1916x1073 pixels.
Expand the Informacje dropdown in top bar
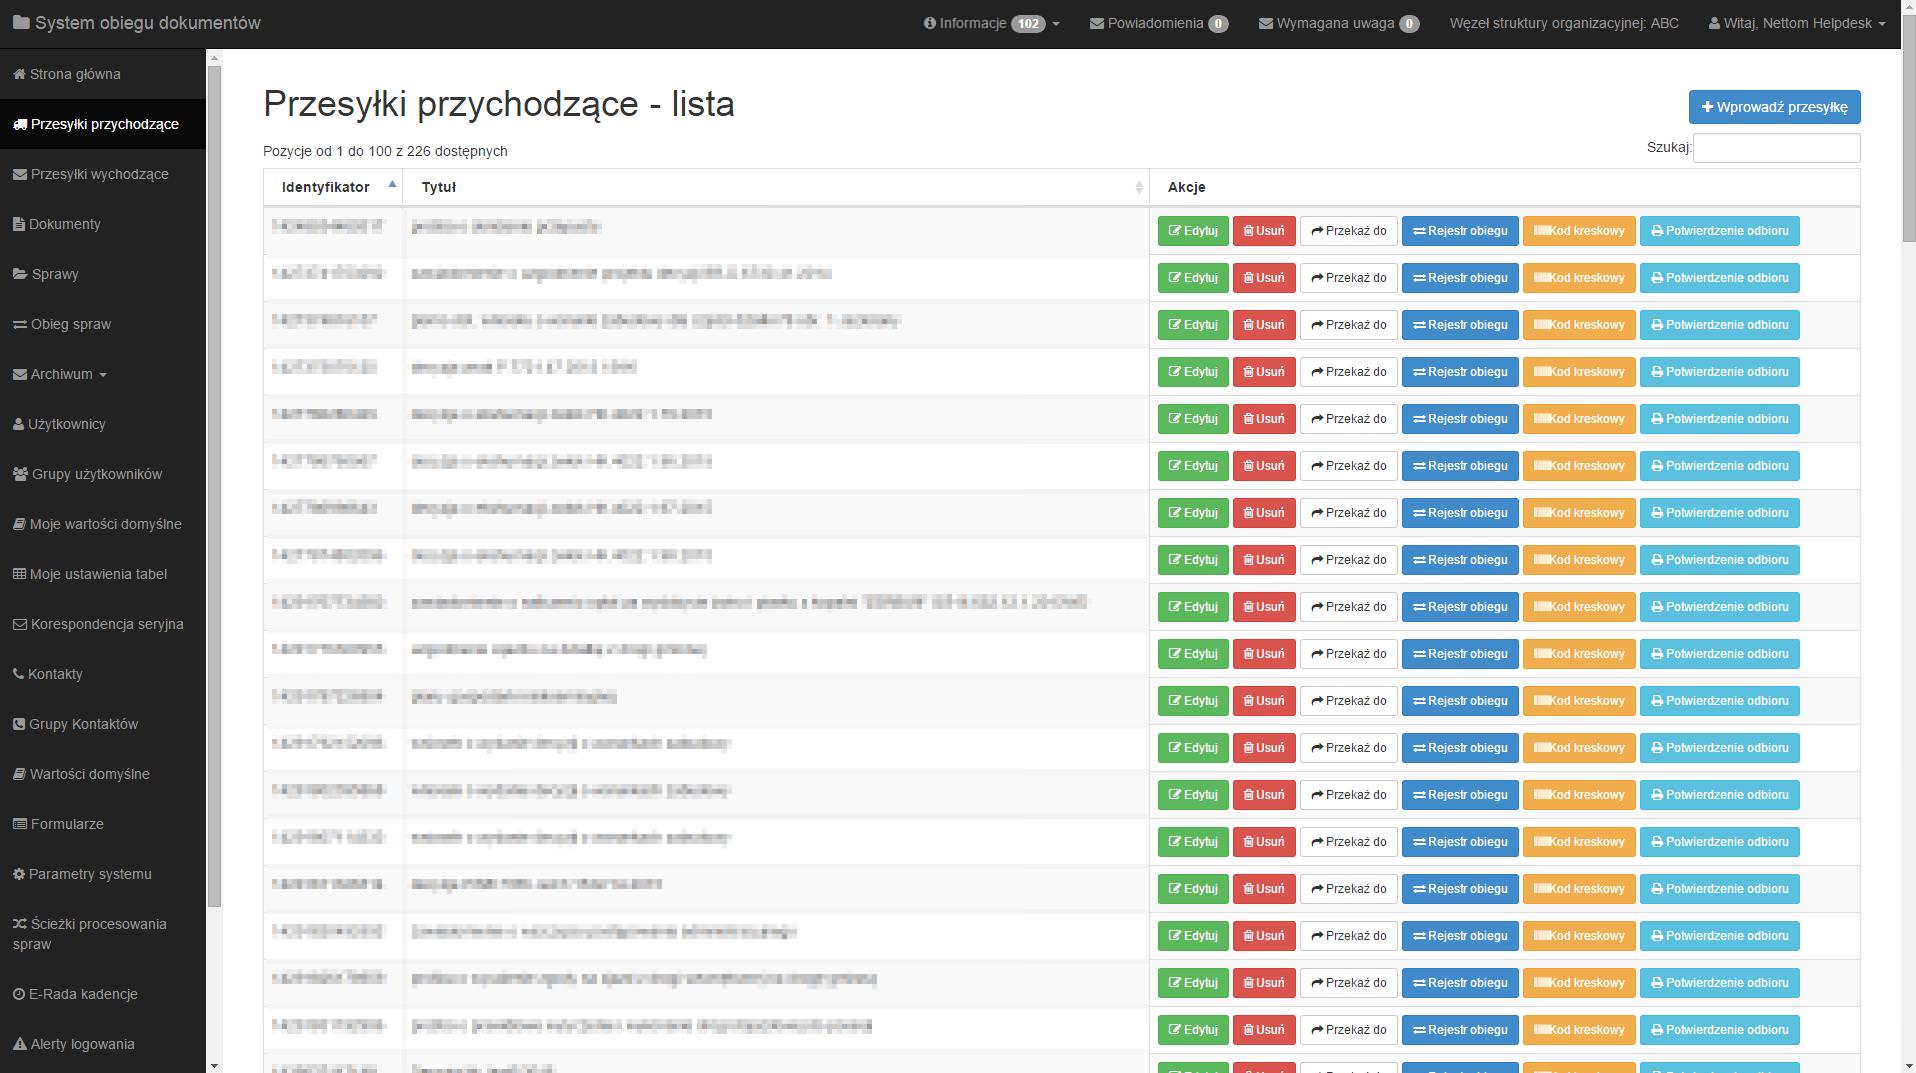[x=991, y=23]
